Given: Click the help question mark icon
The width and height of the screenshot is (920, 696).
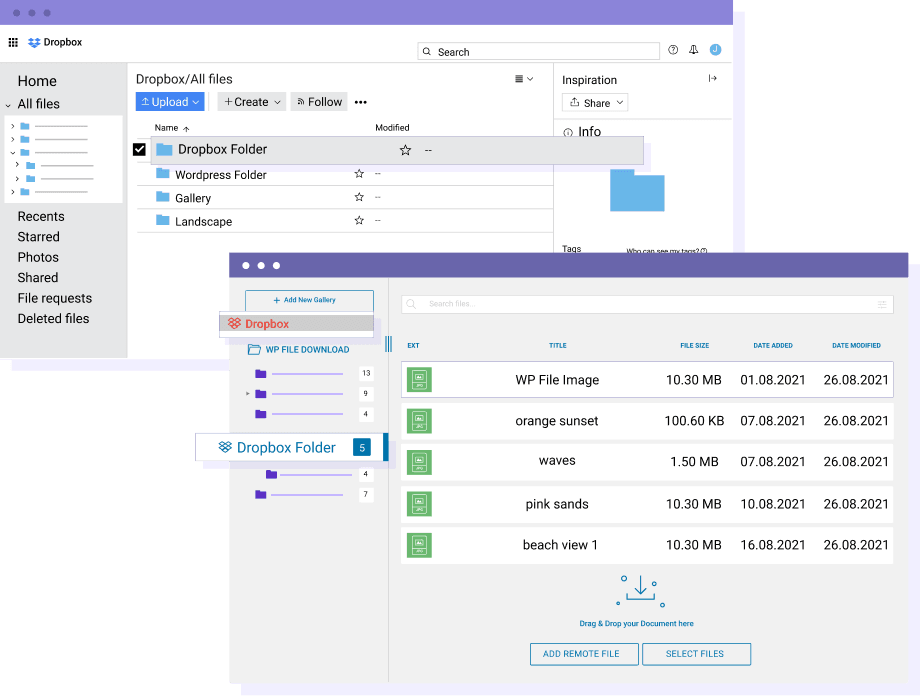Looking at the screenshot, I should coord(673,50).
